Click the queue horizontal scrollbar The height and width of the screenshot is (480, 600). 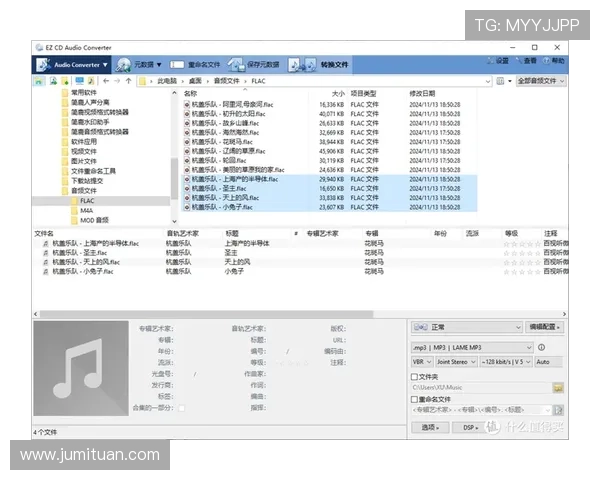click(x=207, y=314)
